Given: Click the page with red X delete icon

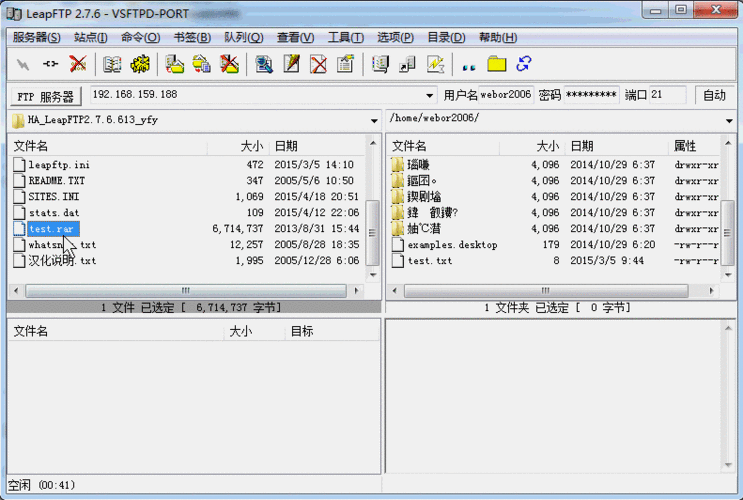Looking at the screenshot, I should click(x=318, y=64).
